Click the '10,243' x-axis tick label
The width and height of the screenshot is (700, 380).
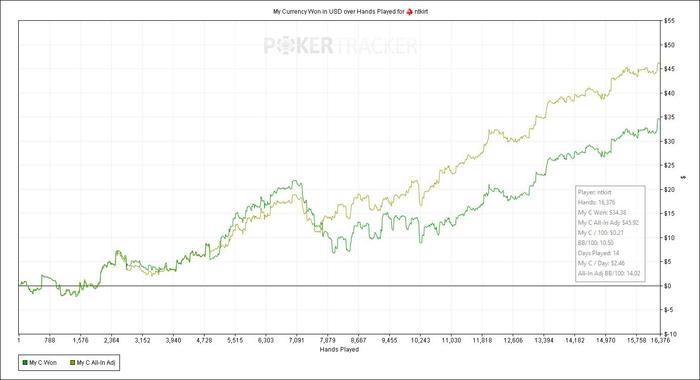tap(420, 340)
